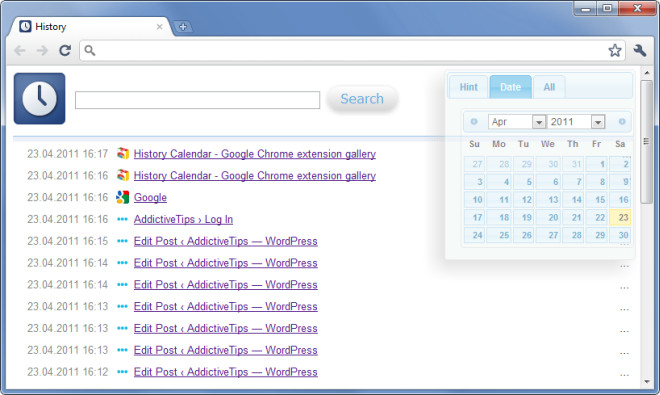Click the 23.04.2011 16:15 timestamp
The image size is (660, 395).
tap(68, 241)
